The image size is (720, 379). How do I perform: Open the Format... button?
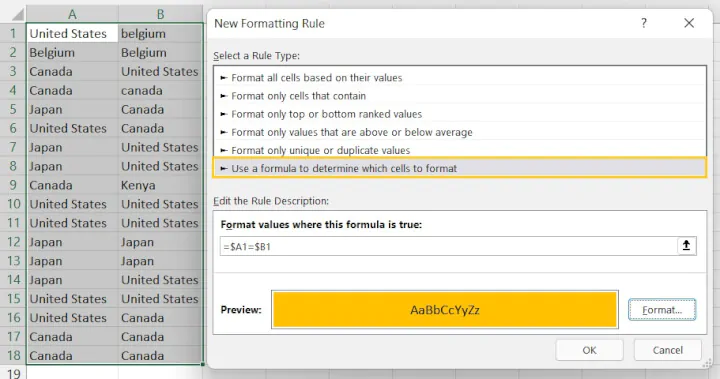click(662, 310)
